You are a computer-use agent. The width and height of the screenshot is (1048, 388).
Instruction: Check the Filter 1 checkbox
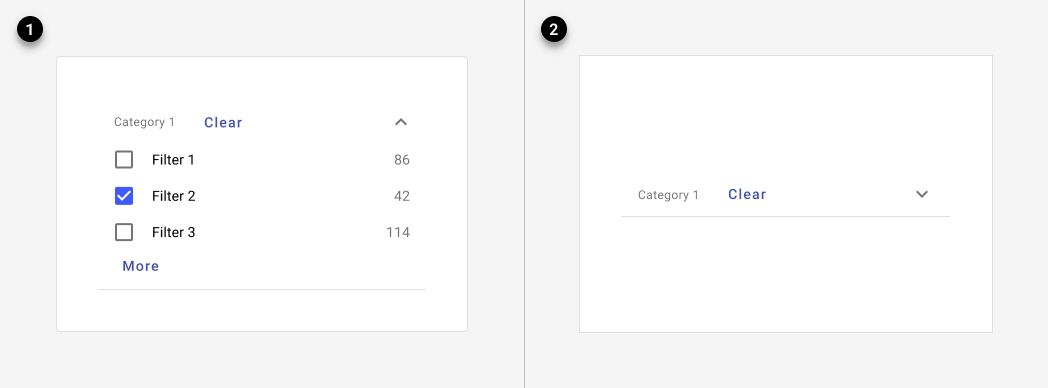124,160
